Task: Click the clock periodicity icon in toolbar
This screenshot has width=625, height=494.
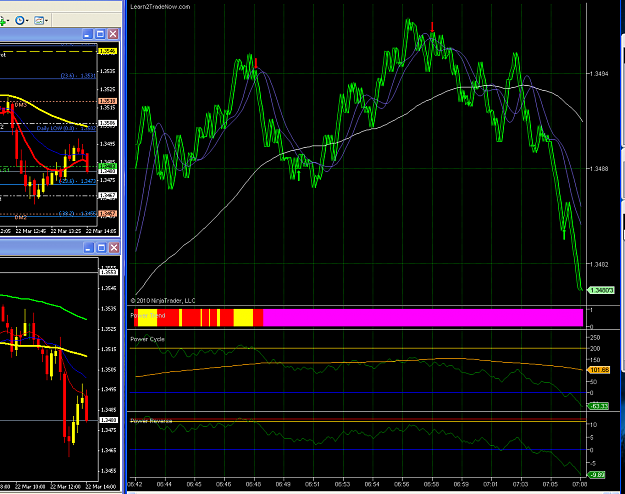Action: coord(19,20)
